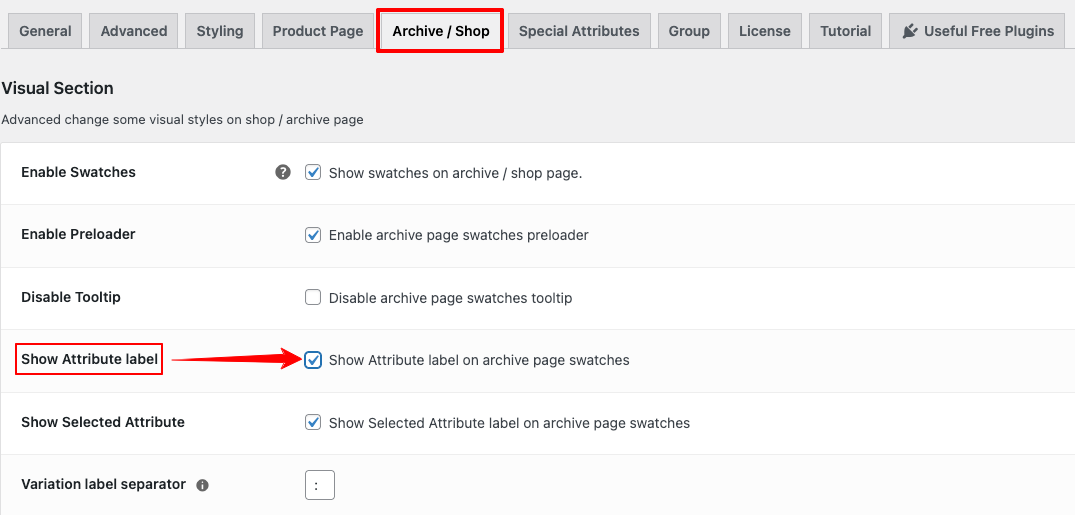Switch to the Group tab
This screenshot has width=1075, height=515.
click(689, 31)
